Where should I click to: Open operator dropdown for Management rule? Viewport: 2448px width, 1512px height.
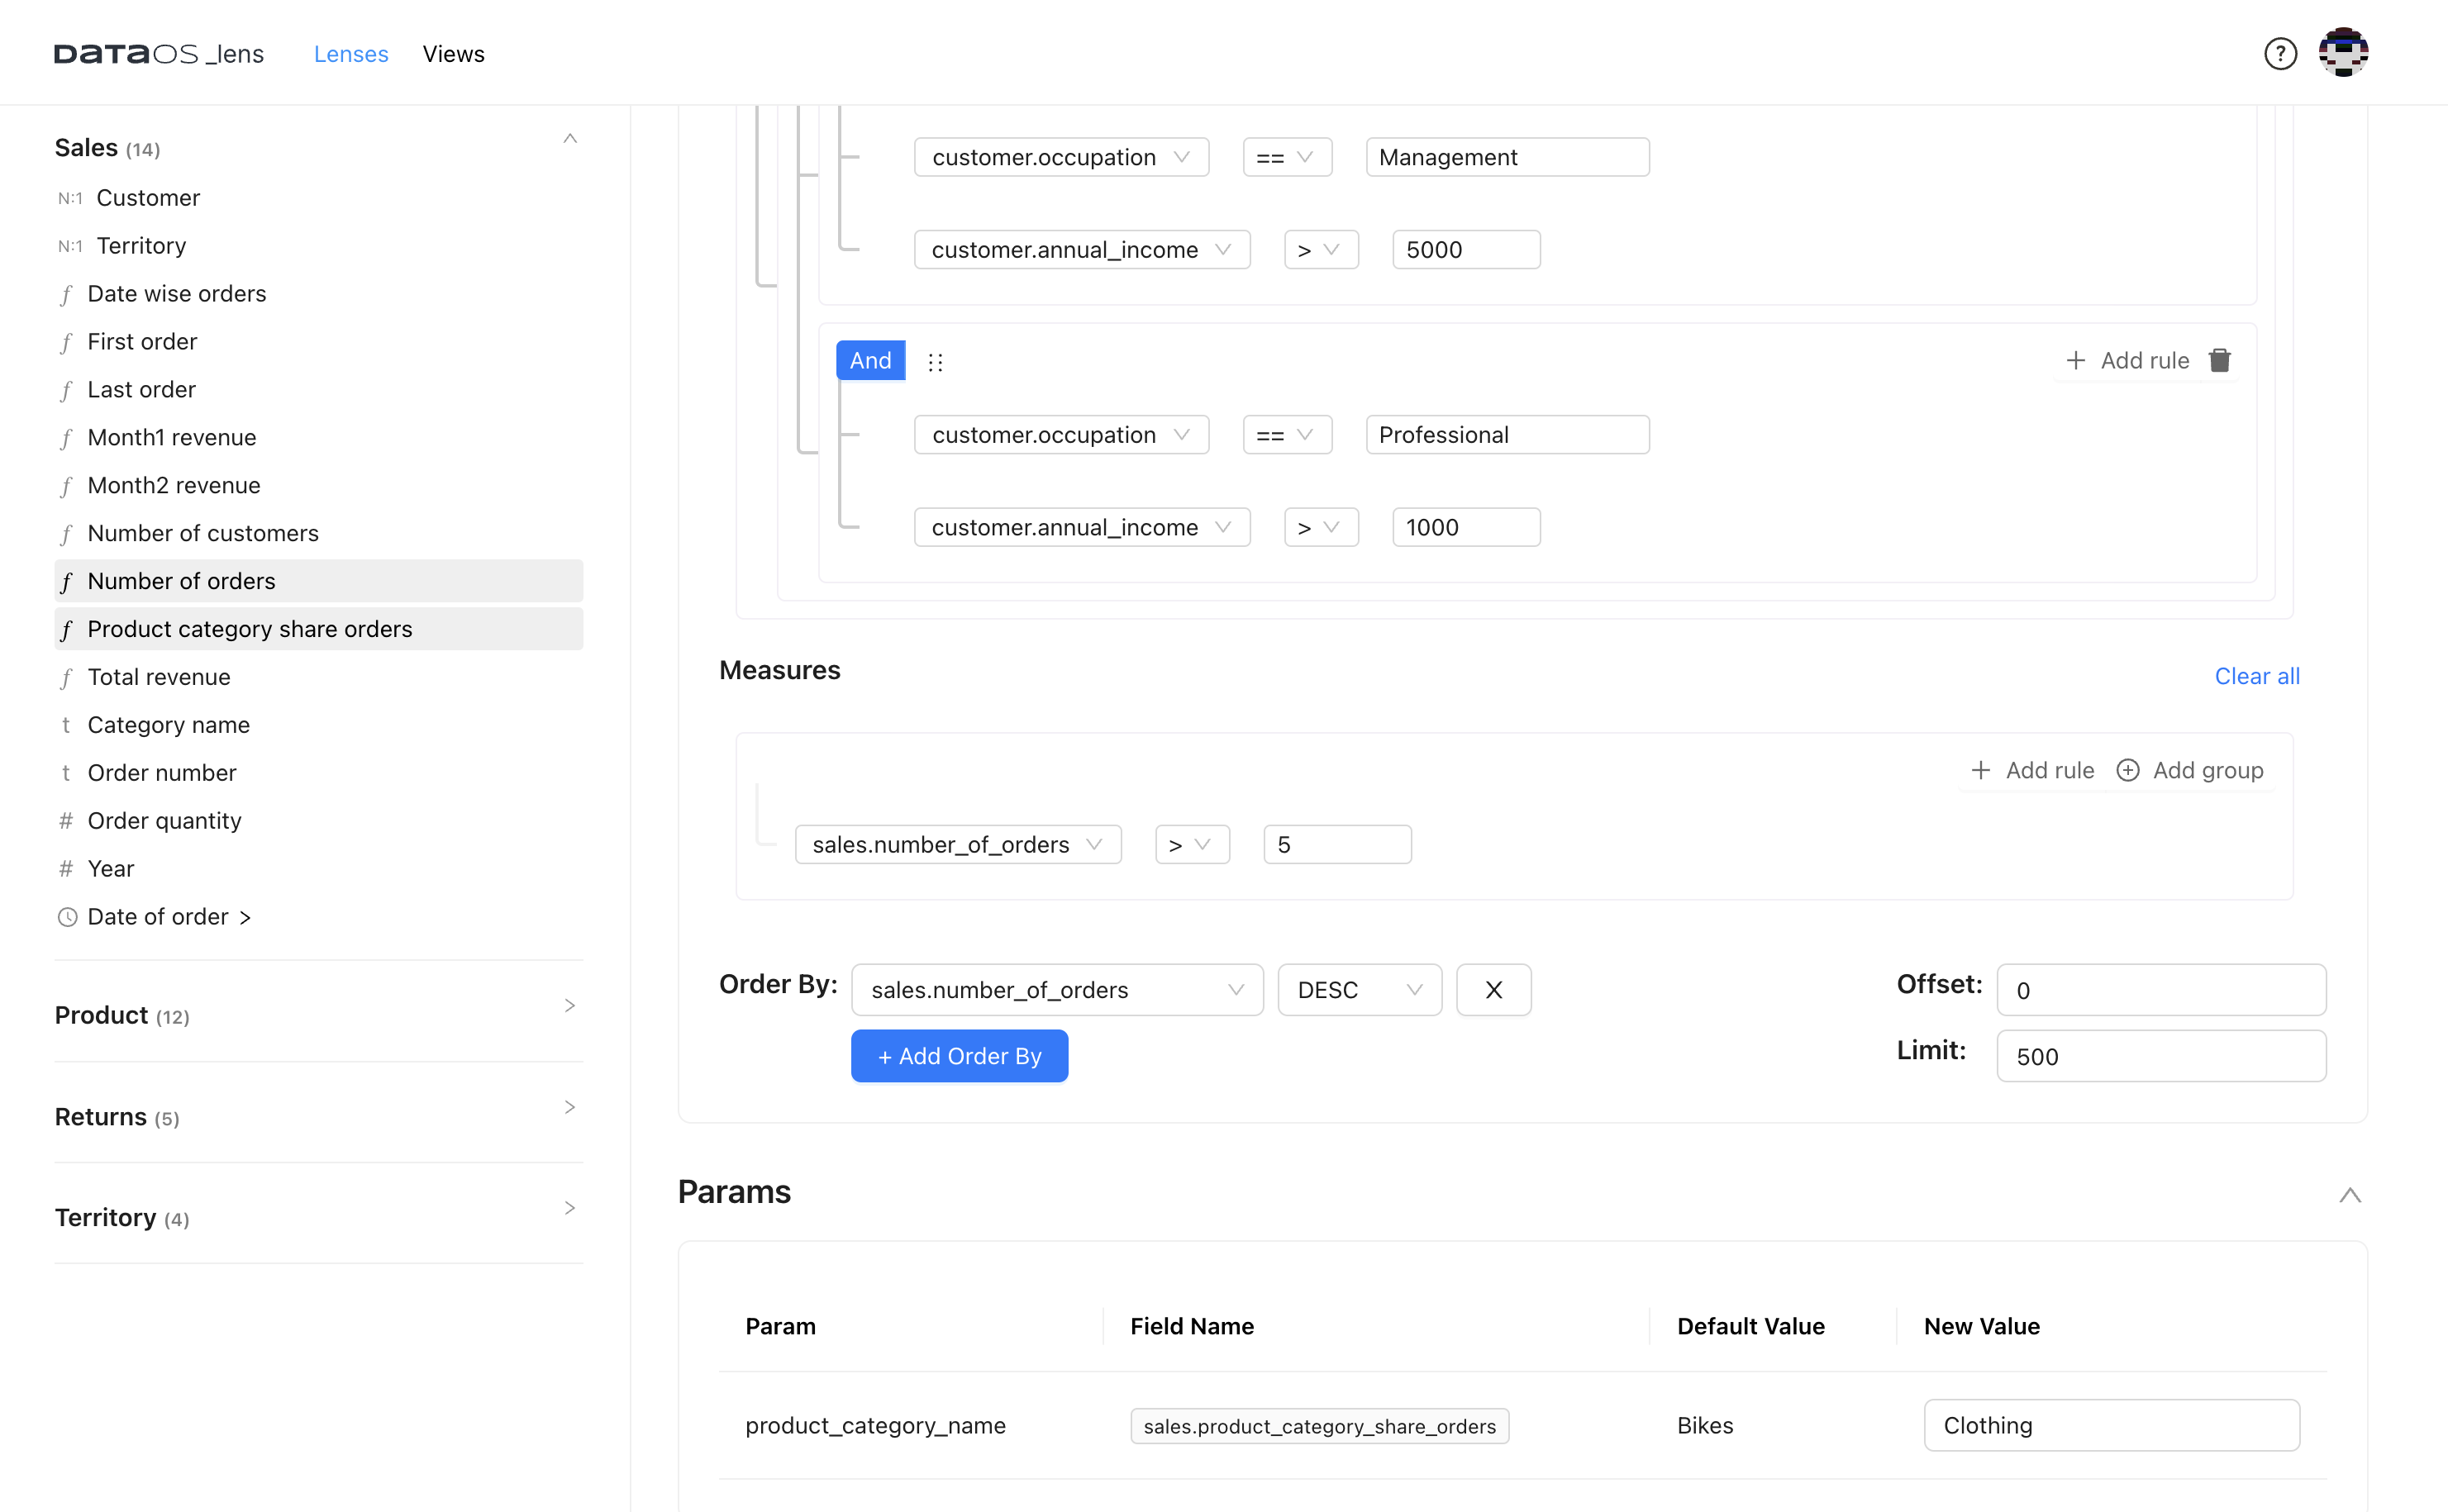[1287, 157]
